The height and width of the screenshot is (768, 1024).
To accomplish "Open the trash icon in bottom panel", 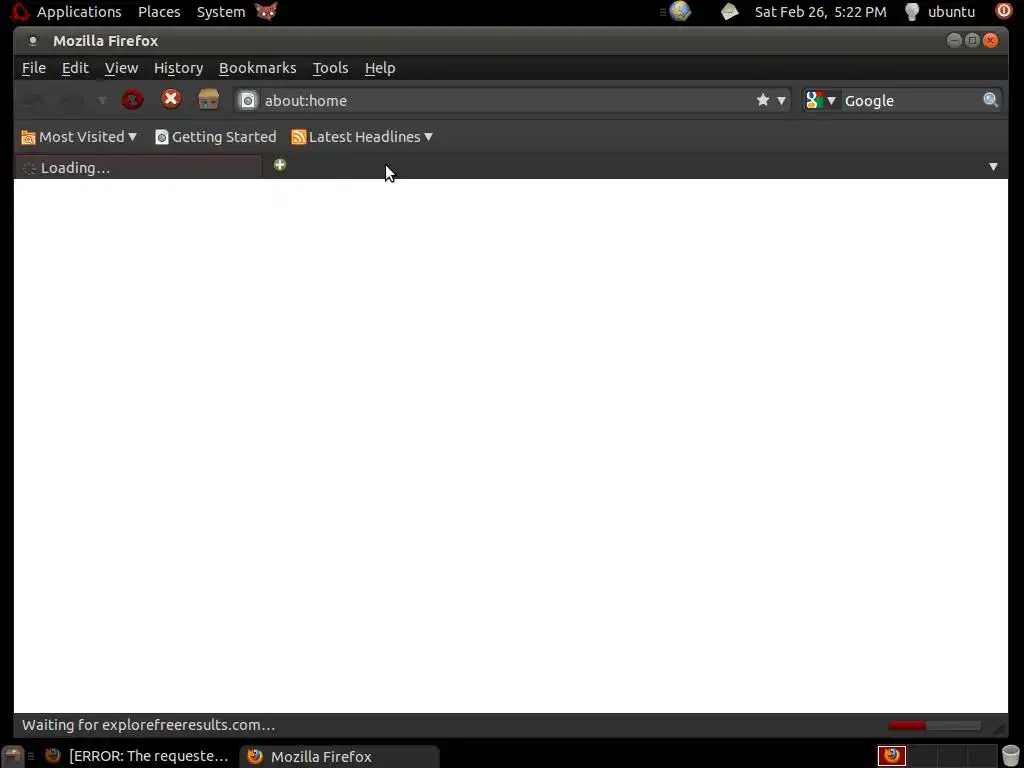I will pyautogui.click(x=1010, y=756).
